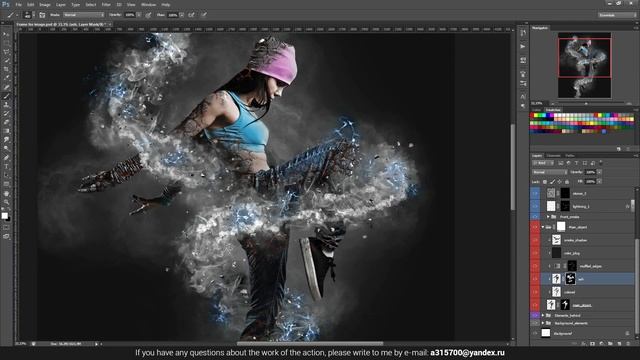Select the Zoom tool
Viewport: 640px width, 360px height.
(6, 202)
